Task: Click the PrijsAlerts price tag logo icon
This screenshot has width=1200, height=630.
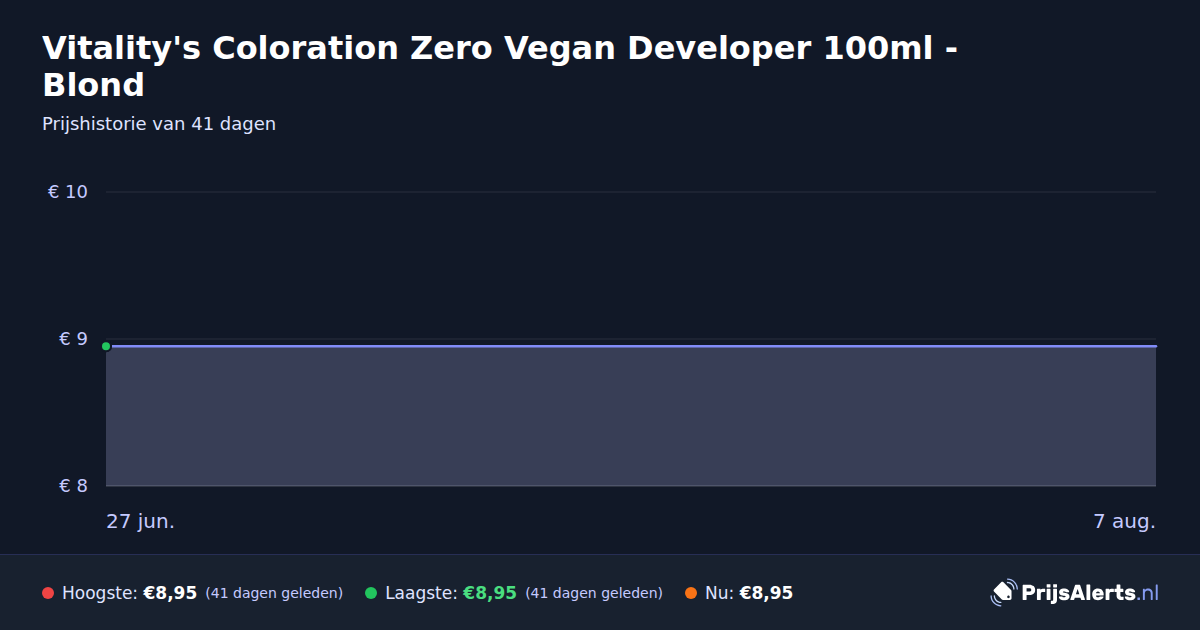Action: click(x=1003, y=593)
